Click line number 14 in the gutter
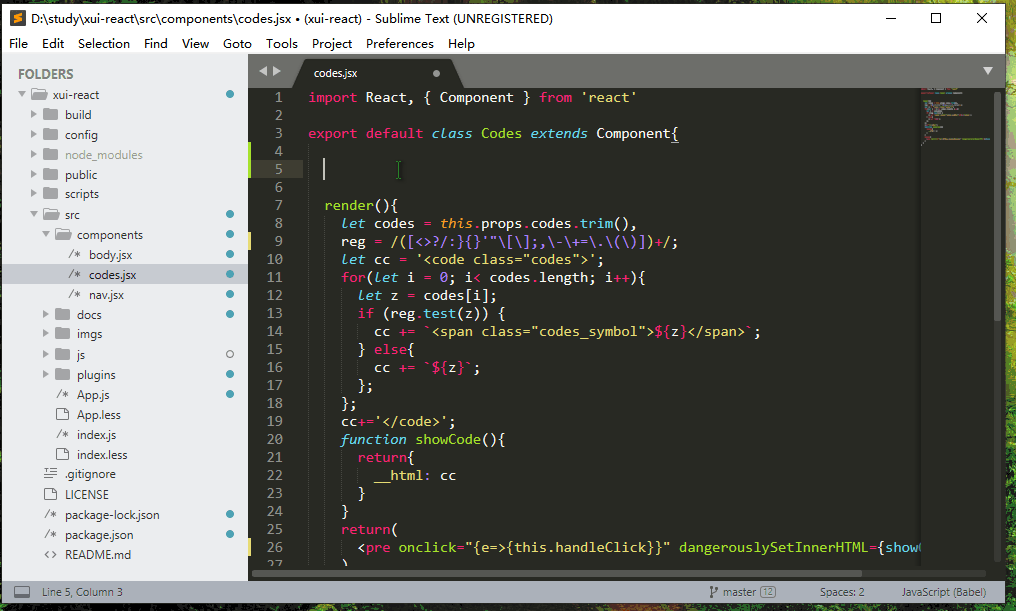This screenshot has width=1016, height=611. tap(275, 331)
